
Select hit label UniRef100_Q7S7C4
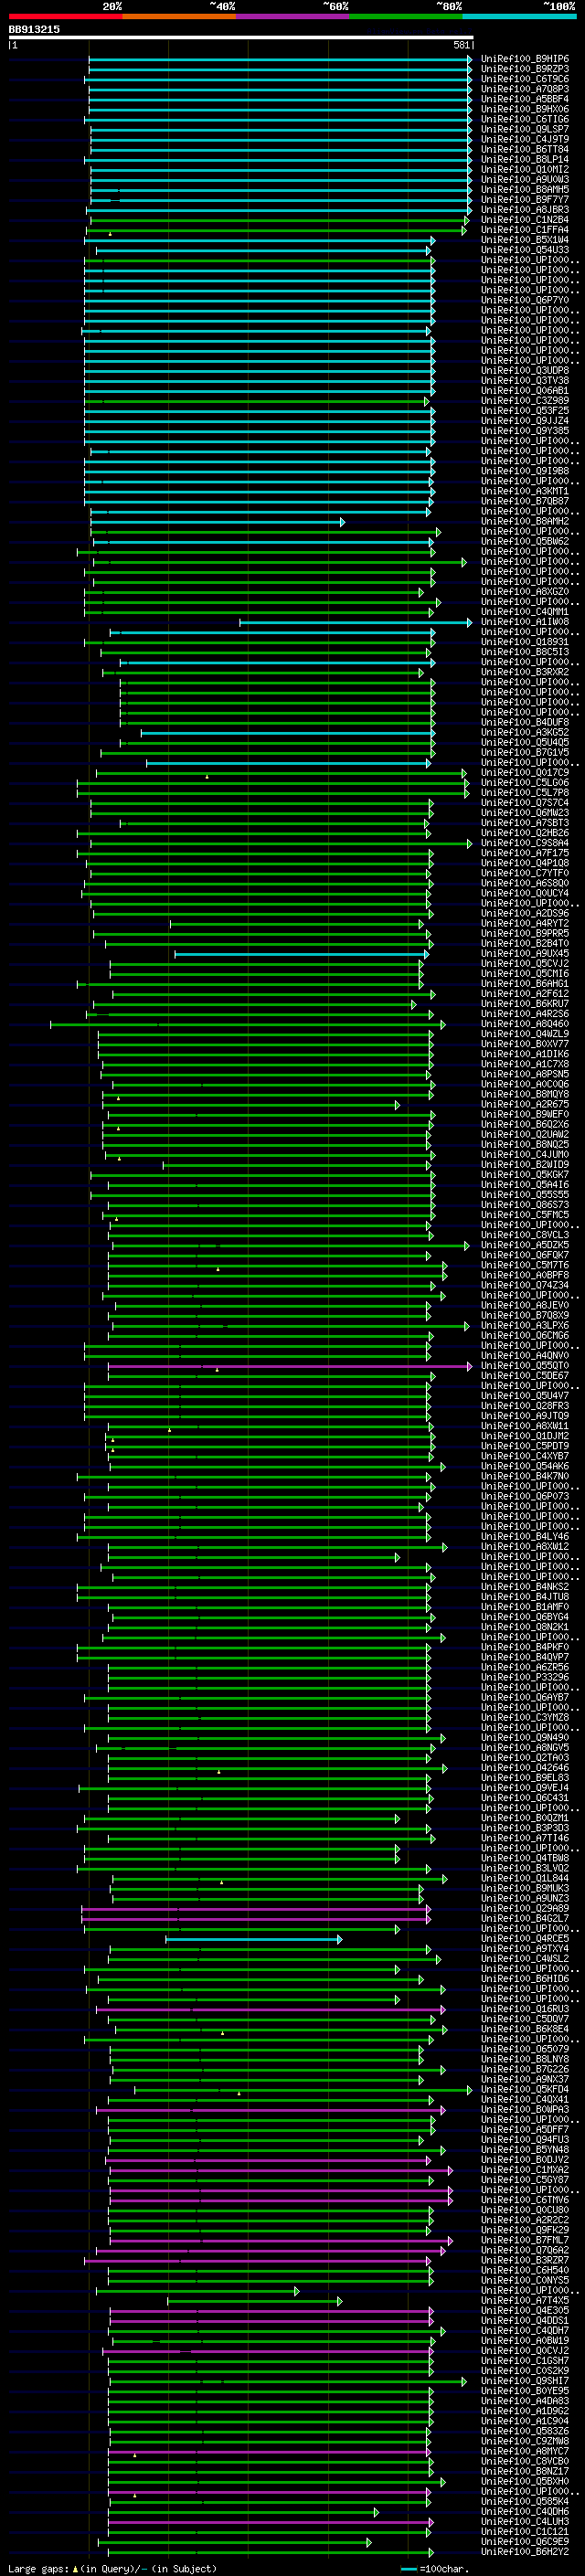pos(524,803)
